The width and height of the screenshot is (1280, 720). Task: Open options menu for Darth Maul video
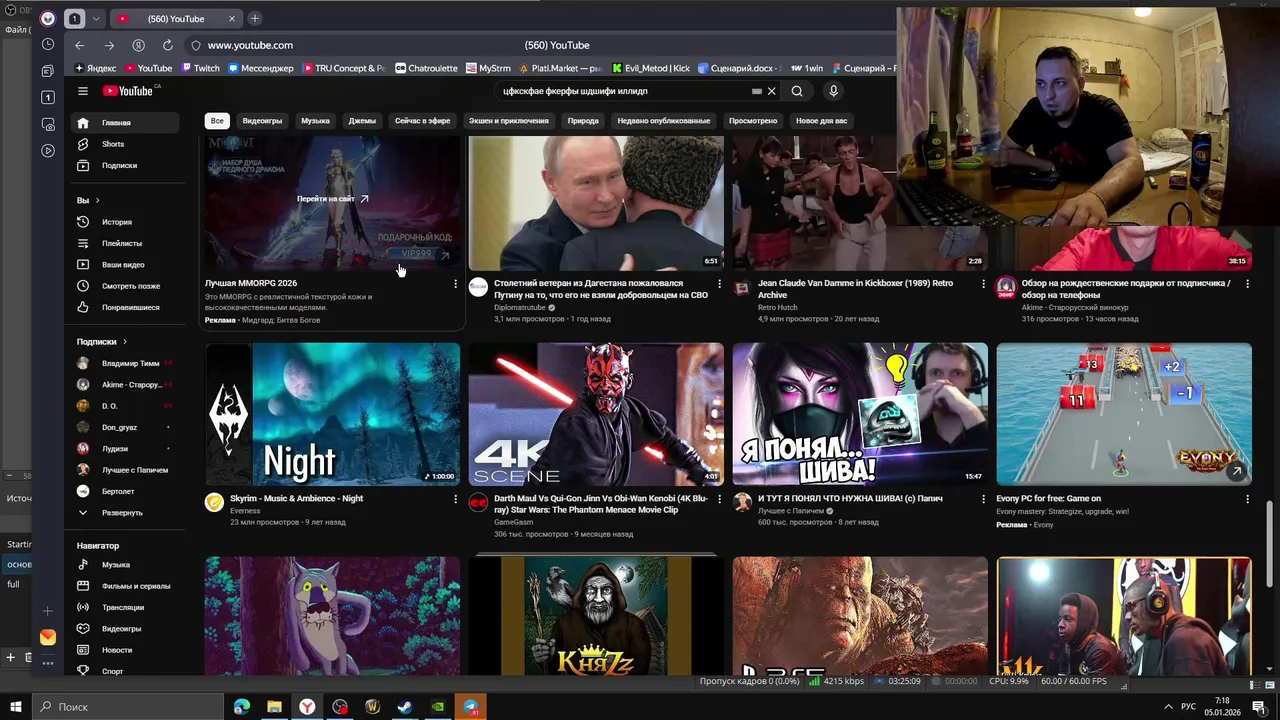click(719, 499)
